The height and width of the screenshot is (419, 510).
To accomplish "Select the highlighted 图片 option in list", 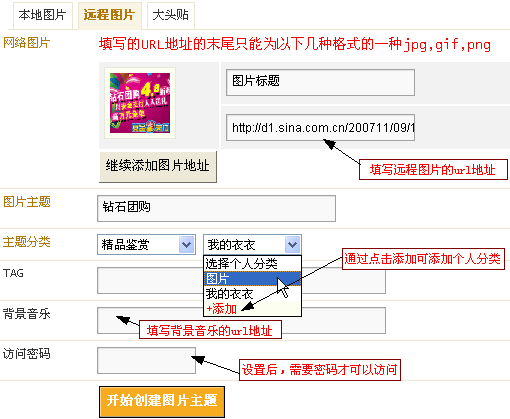I will (x=252, y=279).
